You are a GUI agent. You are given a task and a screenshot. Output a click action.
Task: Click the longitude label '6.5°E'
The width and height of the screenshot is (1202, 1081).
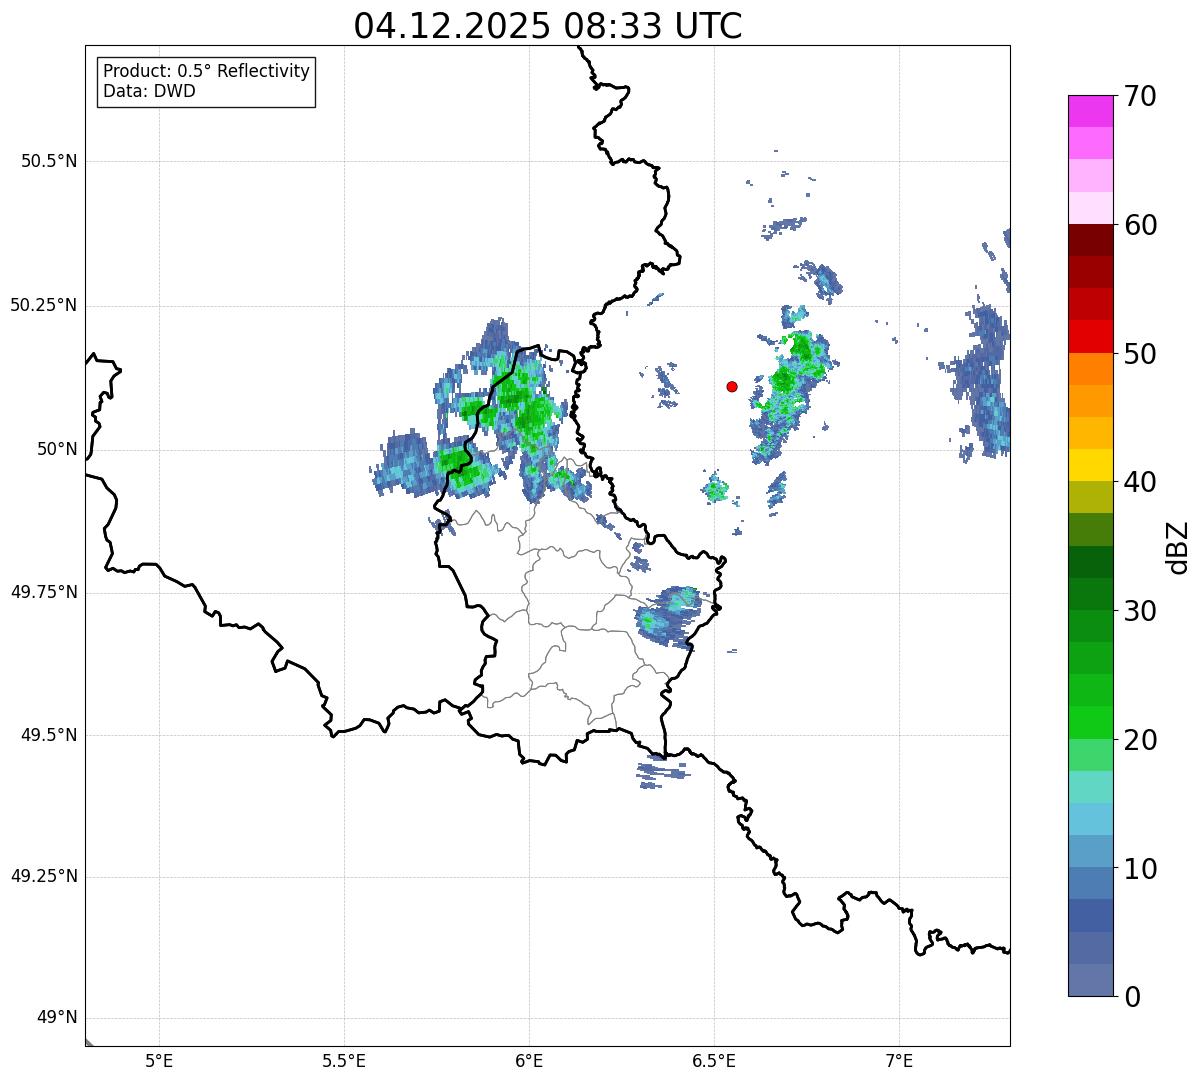714,1060
